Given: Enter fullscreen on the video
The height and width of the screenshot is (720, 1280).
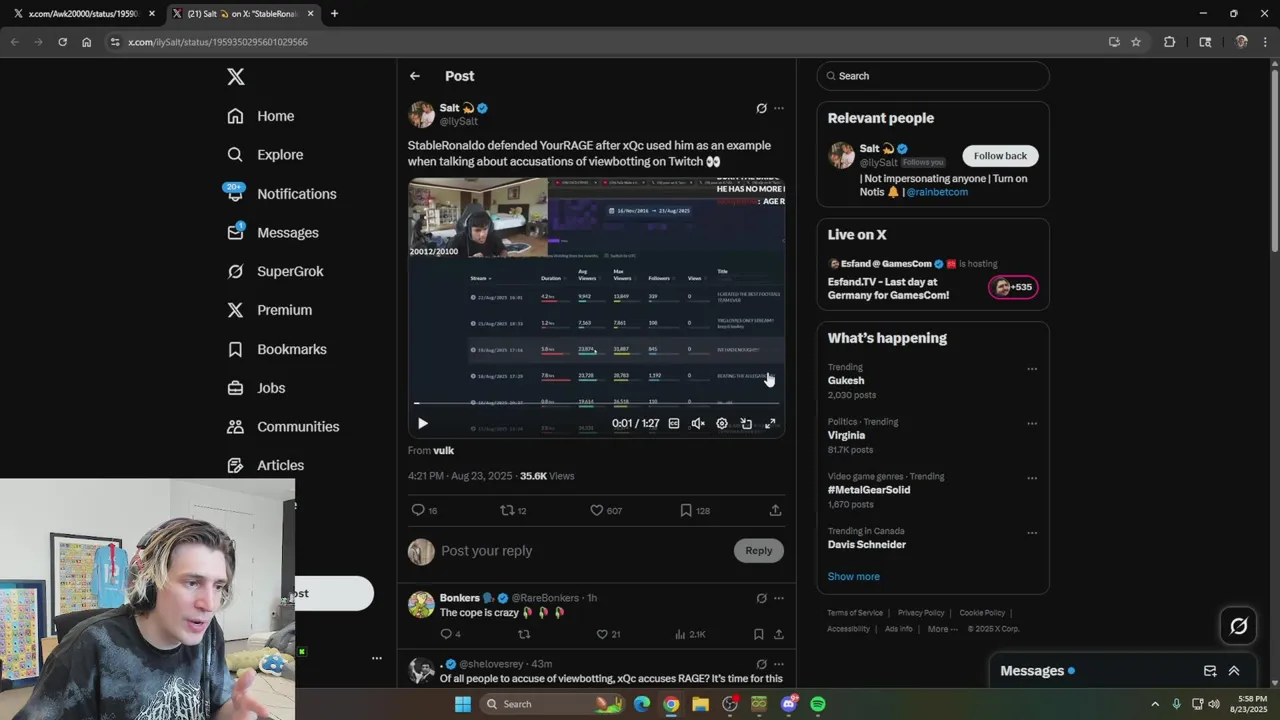Looking at the screenshot, I should (770, 424).
